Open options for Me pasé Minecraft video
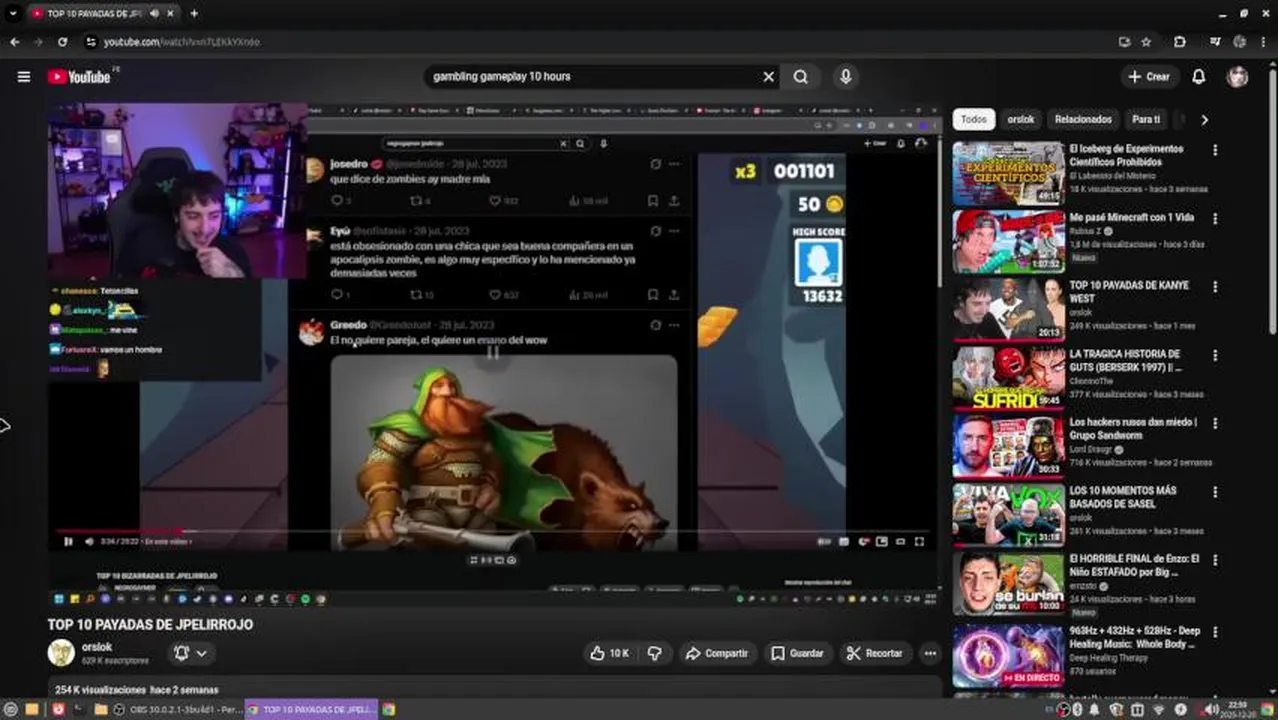The width and height of the screenshot is (1278, 720). [1215, 218]
